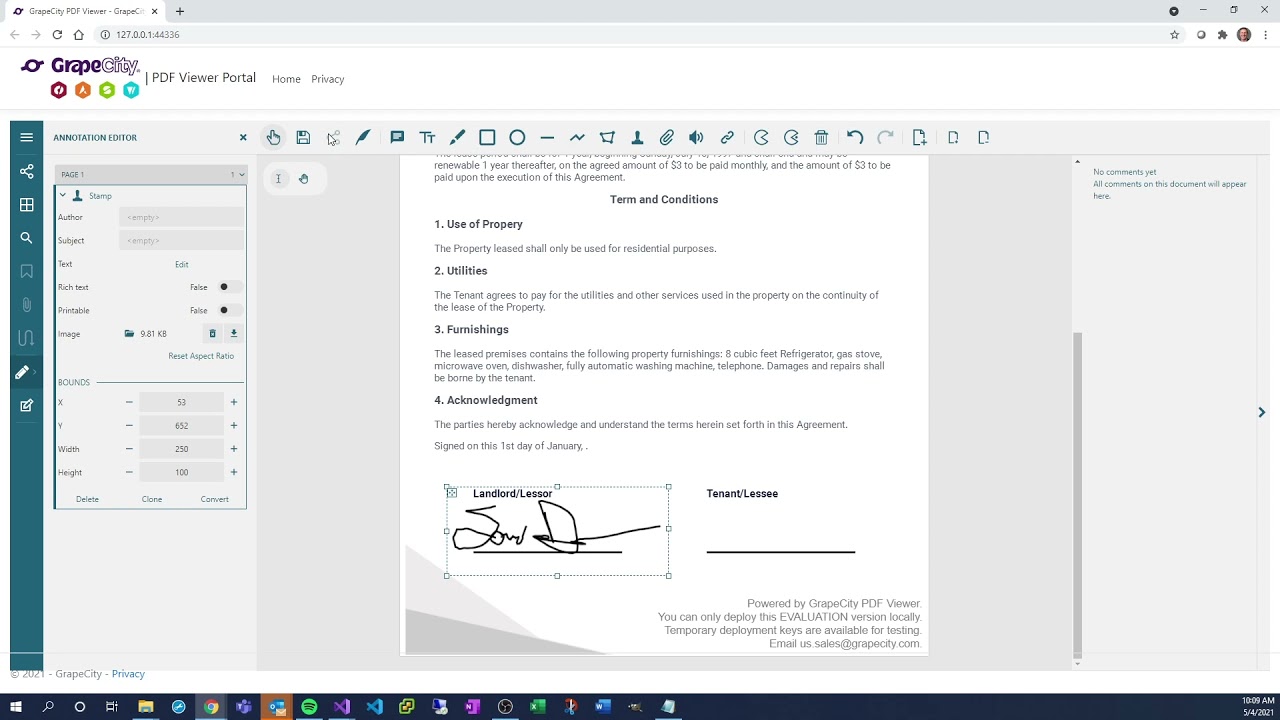Choose the polyline annotation tool
This screenshot has width=1280, height=720.
coord(577,137)
